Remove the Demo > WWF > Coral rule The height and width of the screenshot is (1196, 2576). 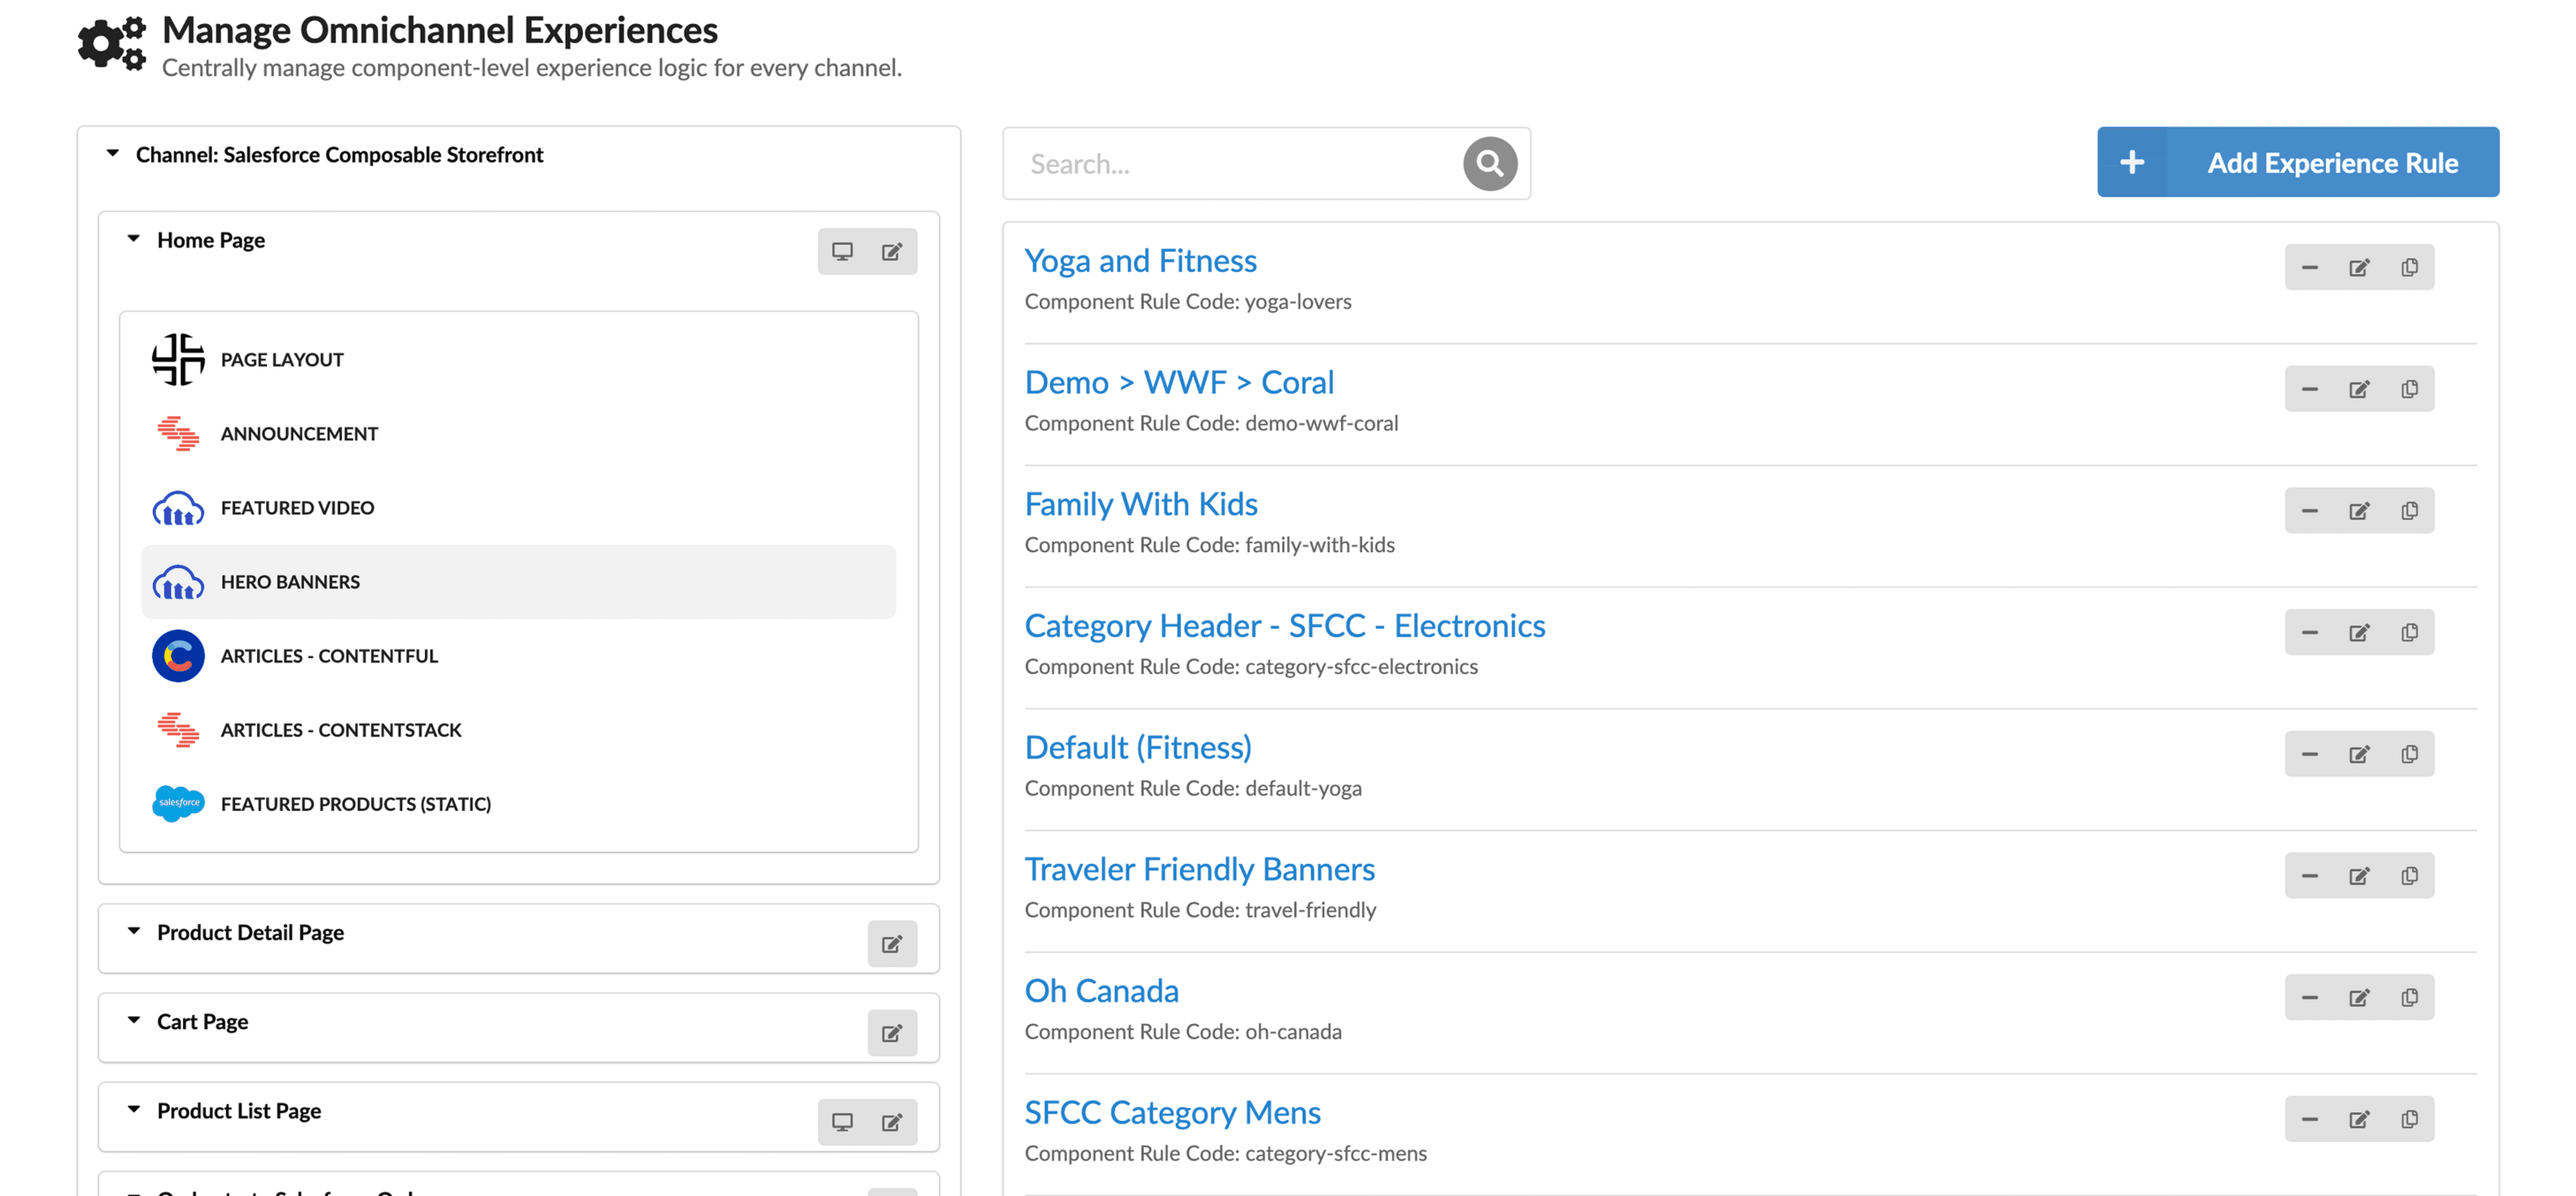click(2310, 389)
